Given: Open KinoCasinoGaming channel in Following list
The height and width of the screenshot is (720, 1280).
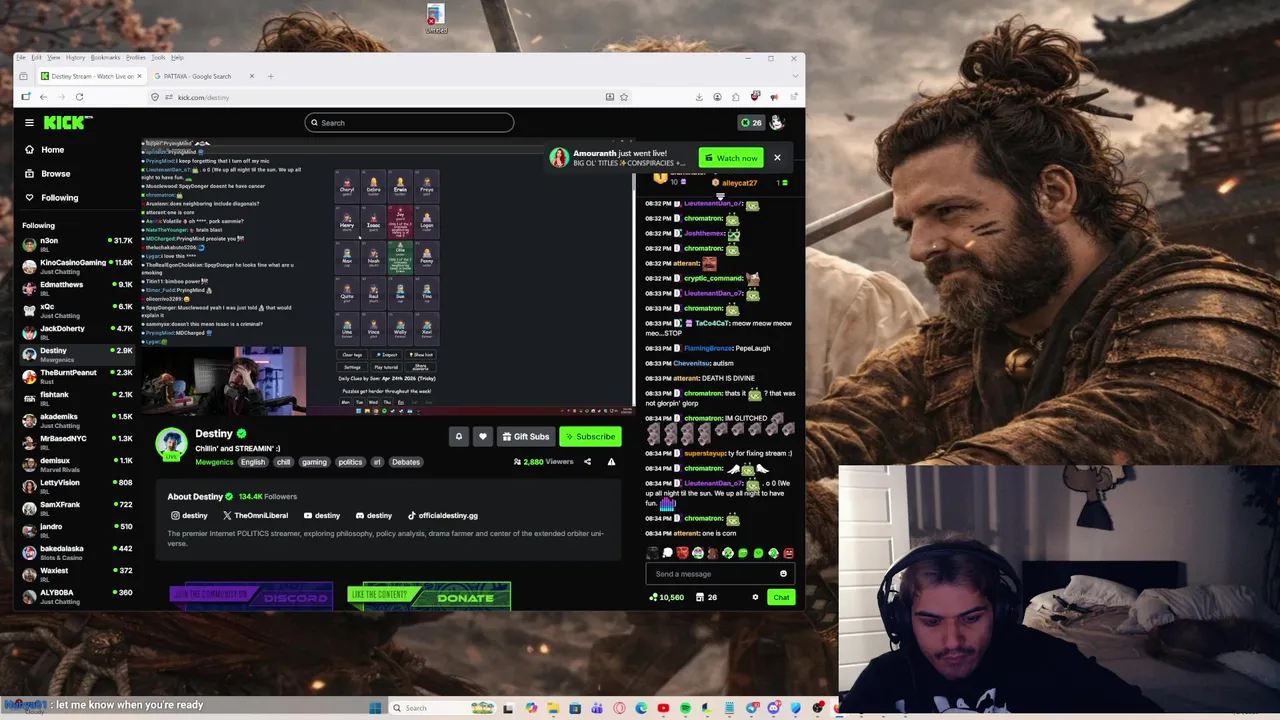Looking at the screenshot, I should 77,266.
